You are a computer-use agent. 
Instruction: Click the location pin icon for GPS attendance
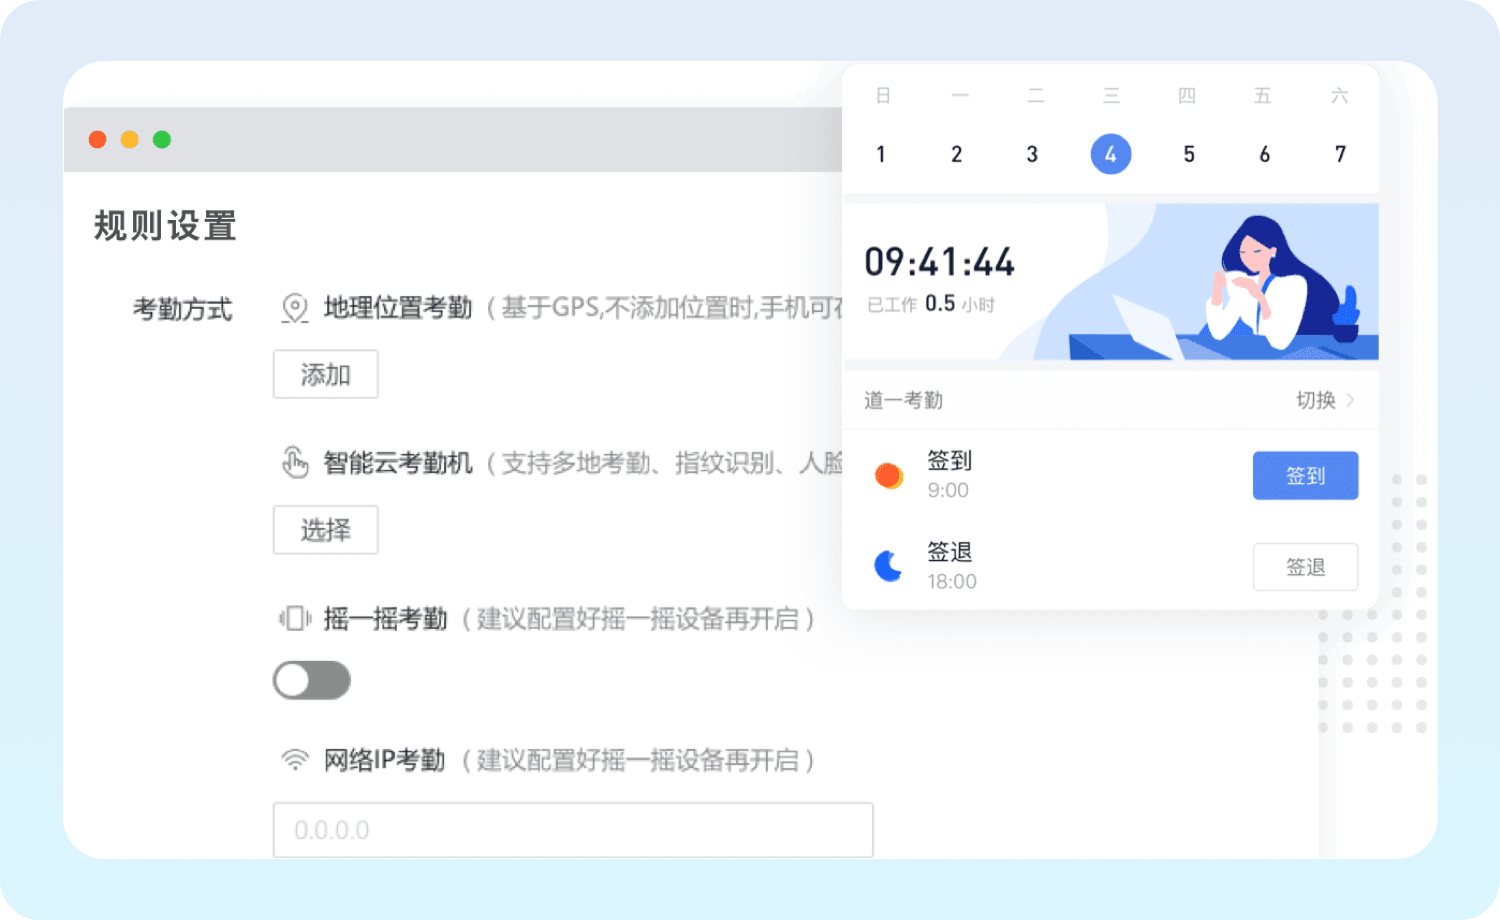click(294, 308)
